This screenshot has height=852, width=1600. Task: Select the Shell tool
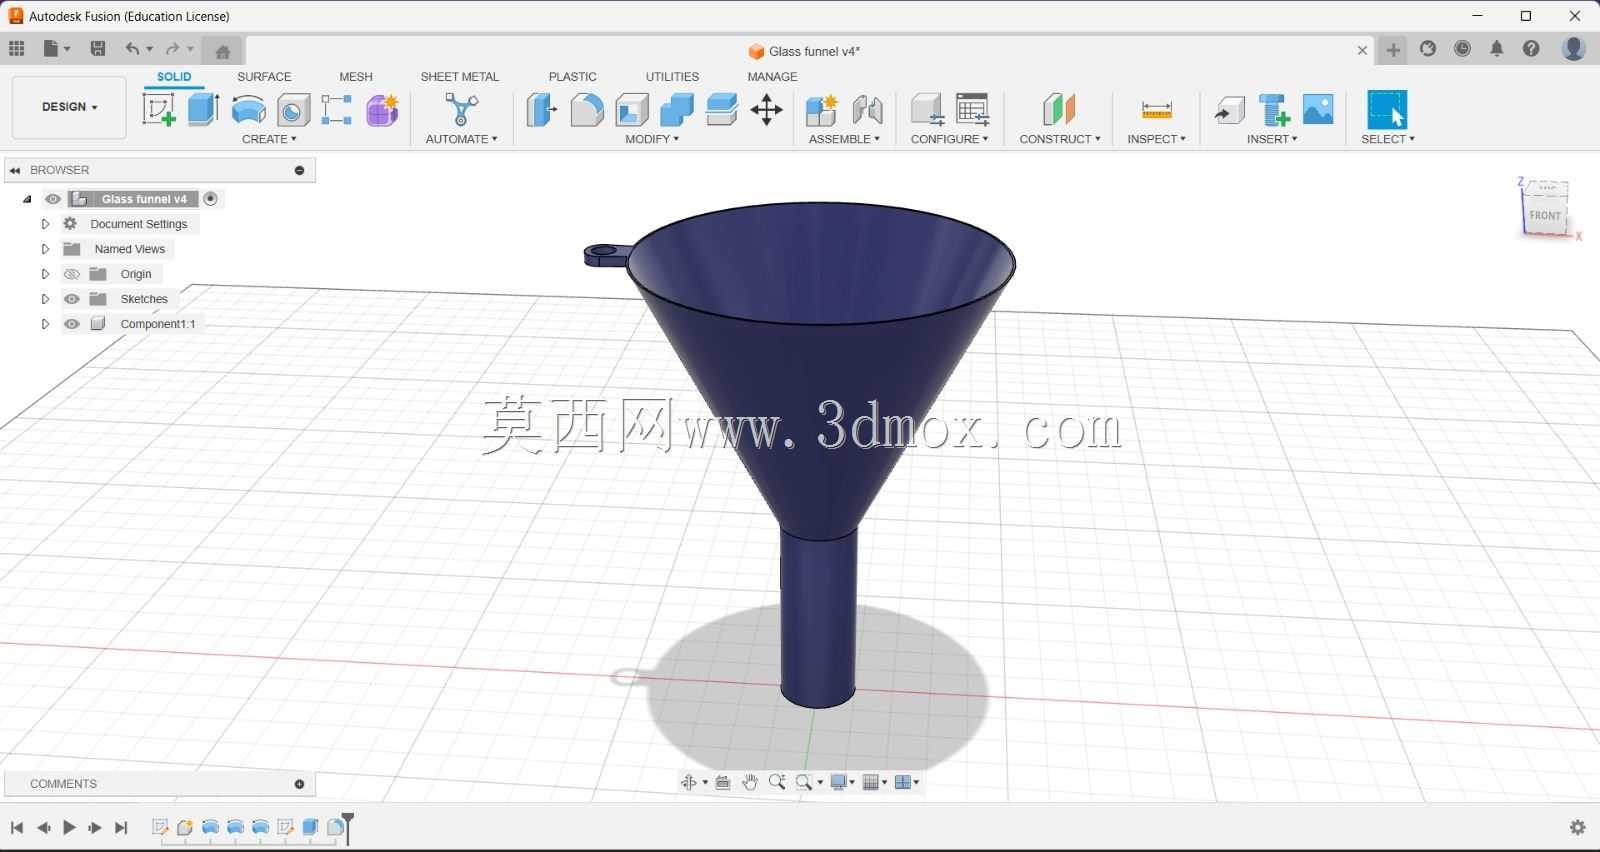(x=632, y=110)
